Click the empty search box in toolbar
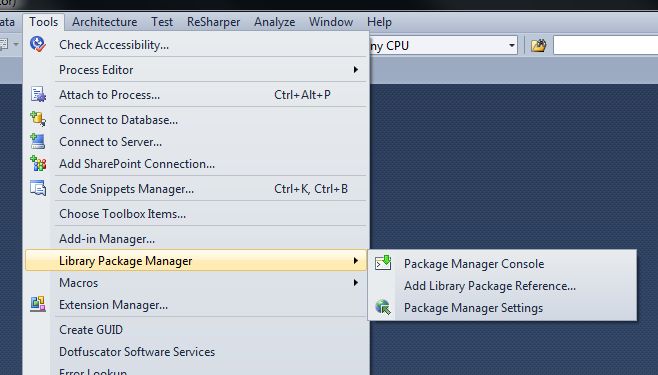The height and width of the screenshot is (375, 658). [606, 45]
